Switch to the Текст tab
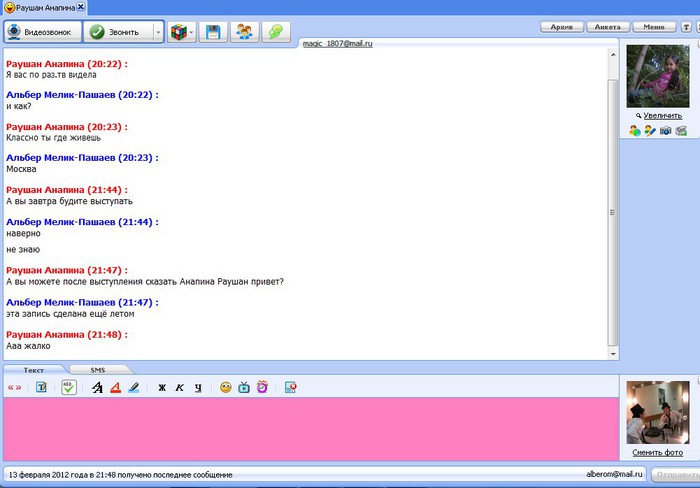Screen dimensions: 700x488 pyautogui.click(x=33, y=370)
